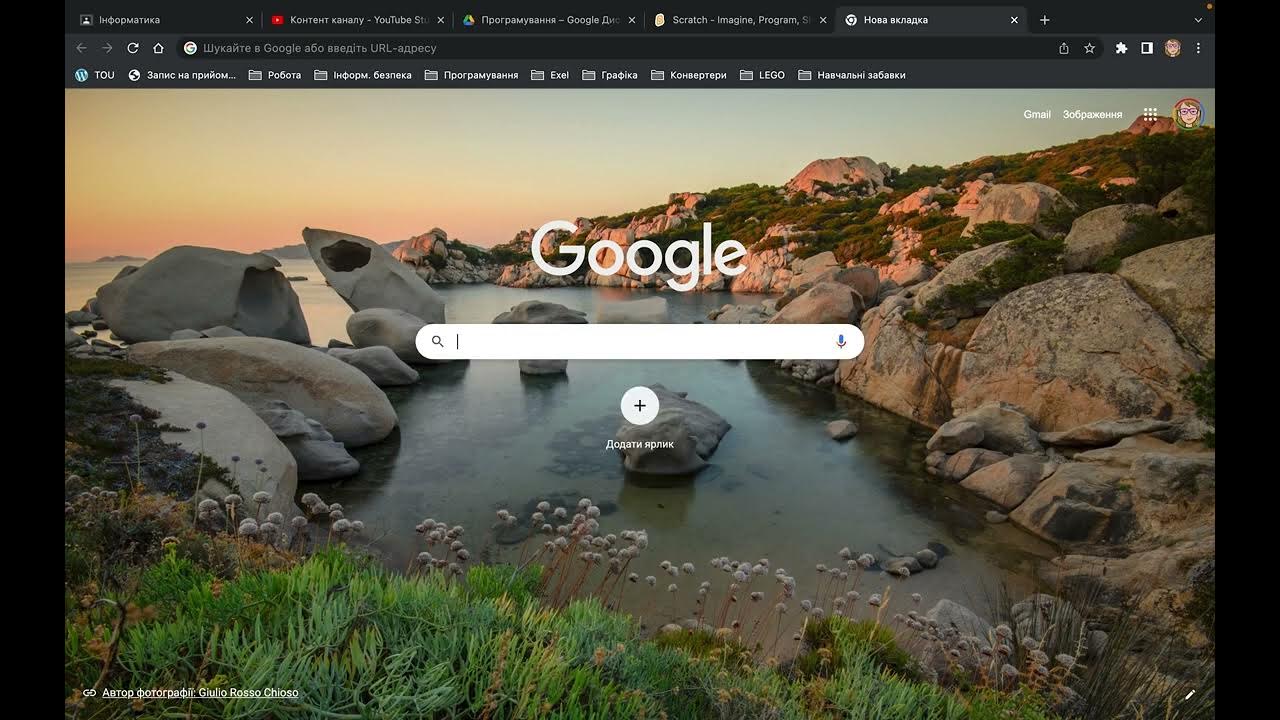Bookmark this page with the star icon

[x=1089, y=48]
